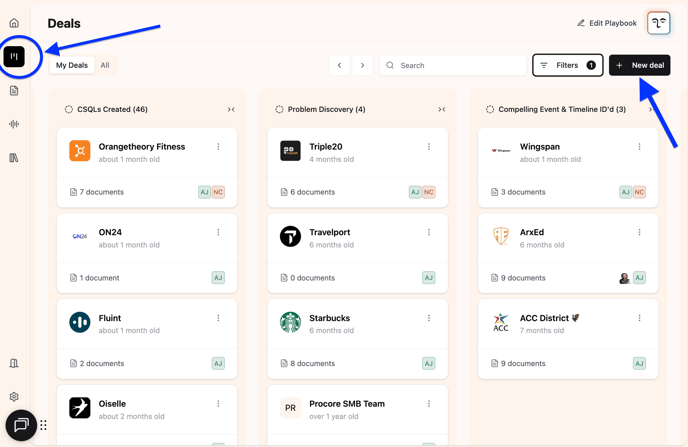Screen dimensions: 688x447
Task: Open the Starbucks deal card
Action: tap(345, 325)
